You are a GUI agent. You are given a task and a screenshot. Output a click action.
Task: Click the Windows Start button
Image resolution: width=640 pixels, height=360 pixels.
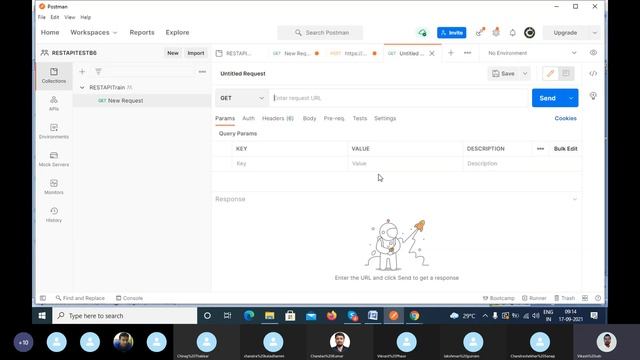click(42, 316)
